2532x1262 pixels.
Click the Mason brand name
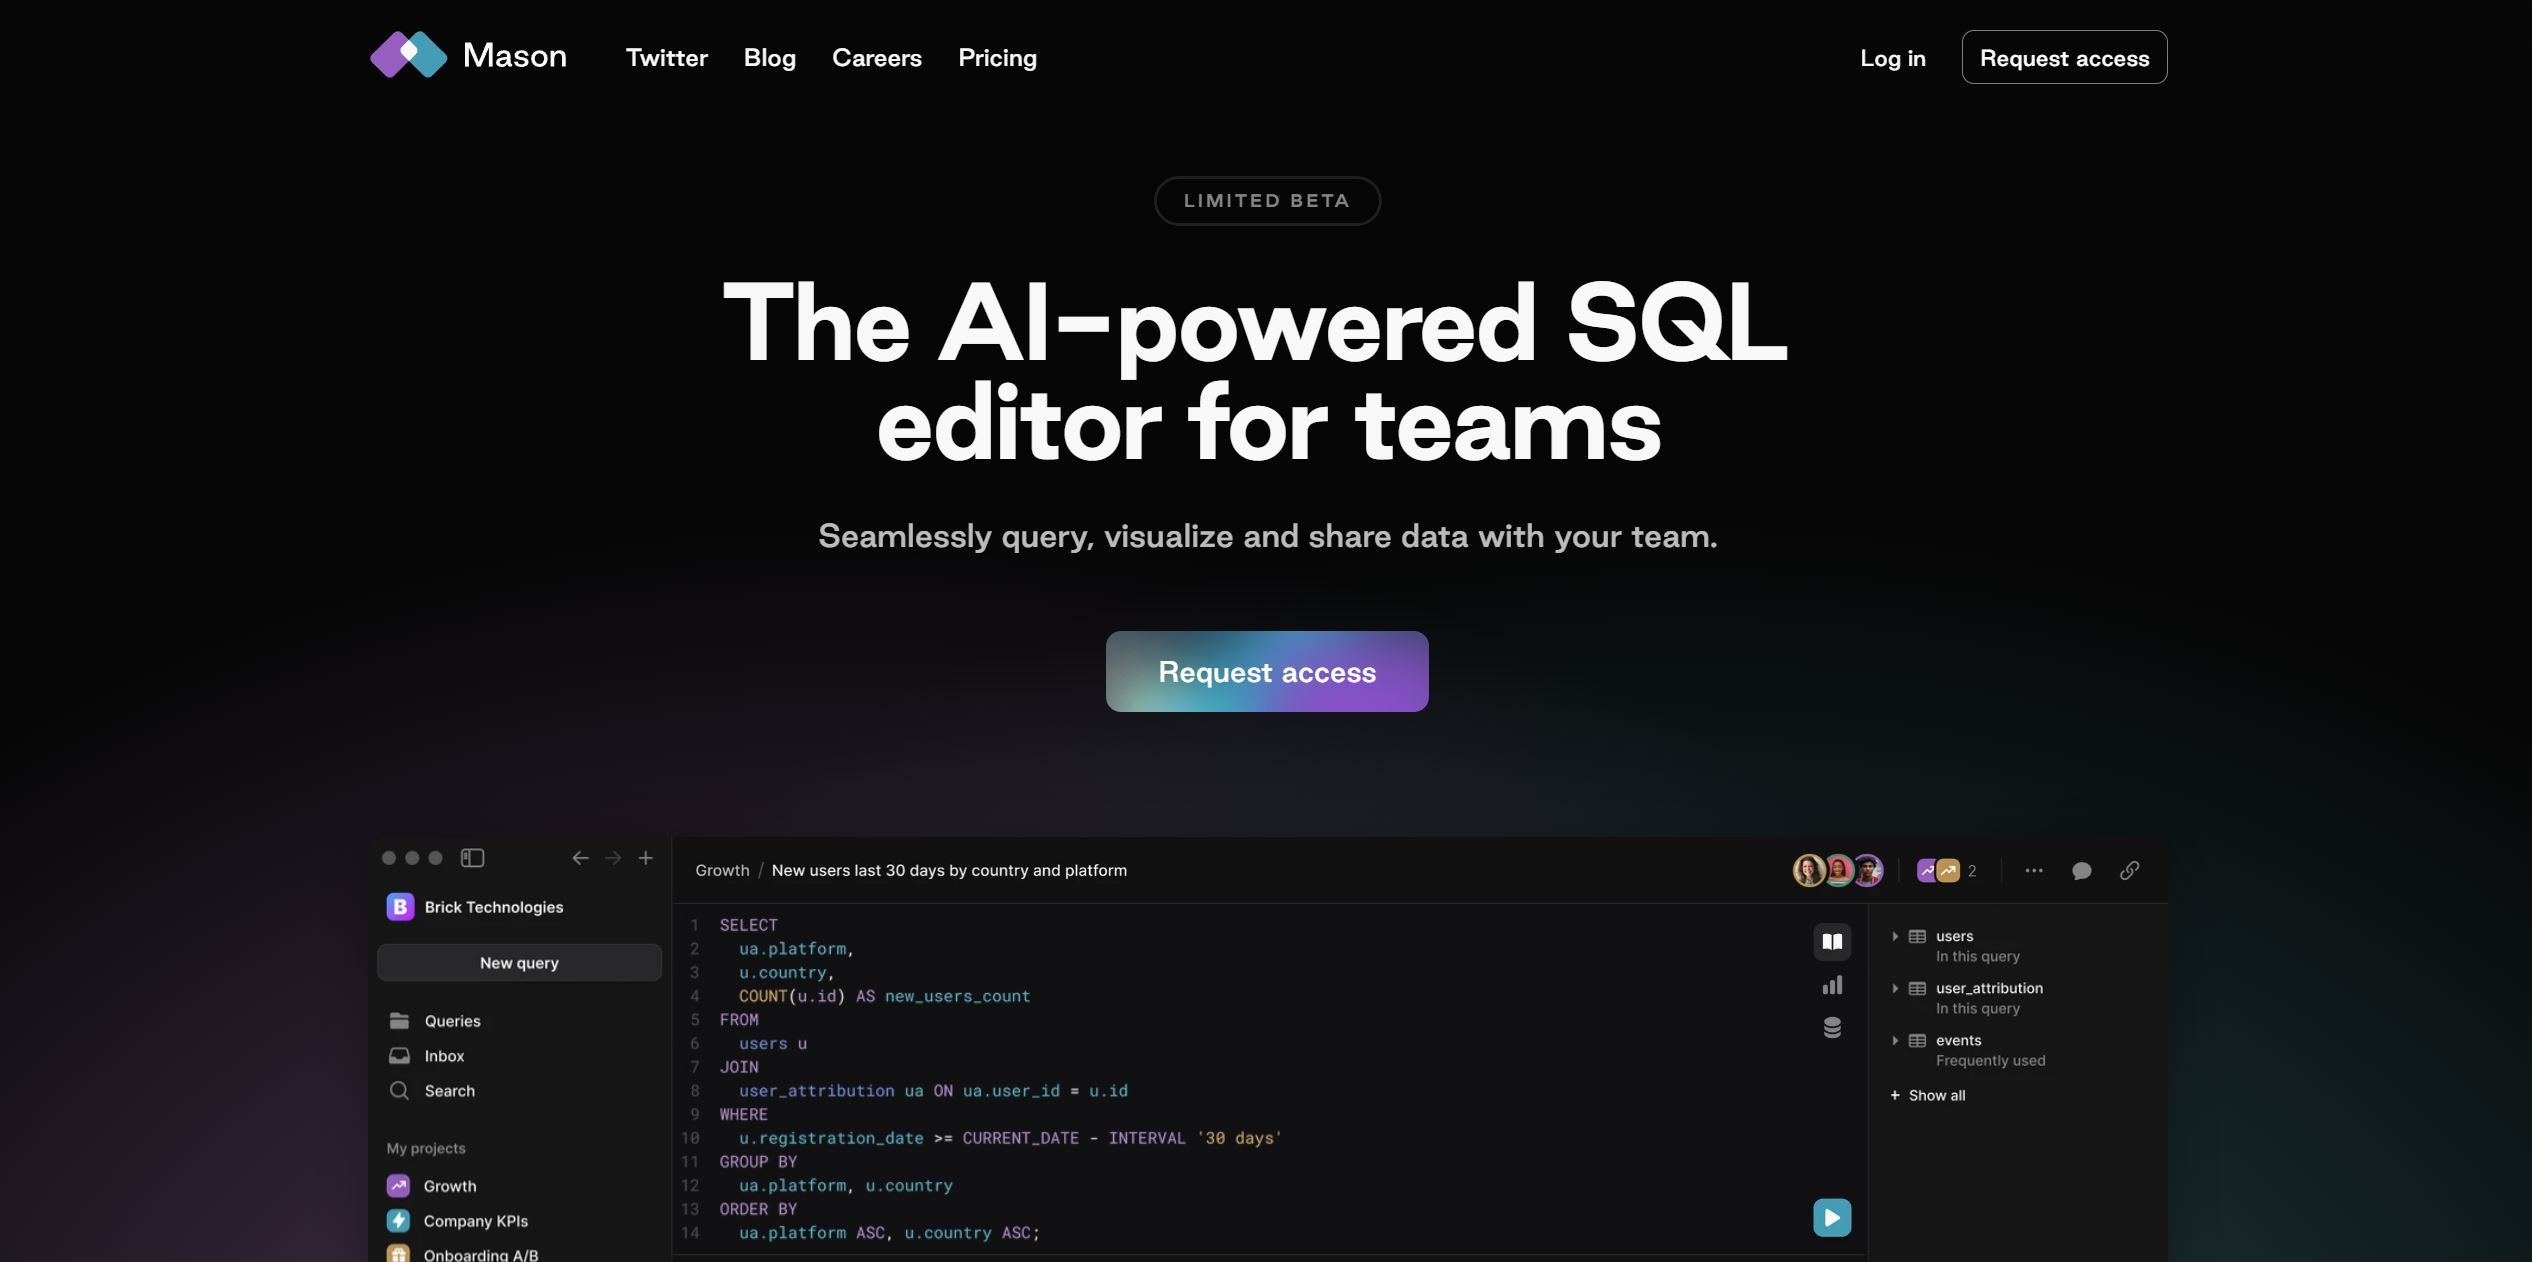click(x=515, y=55)
